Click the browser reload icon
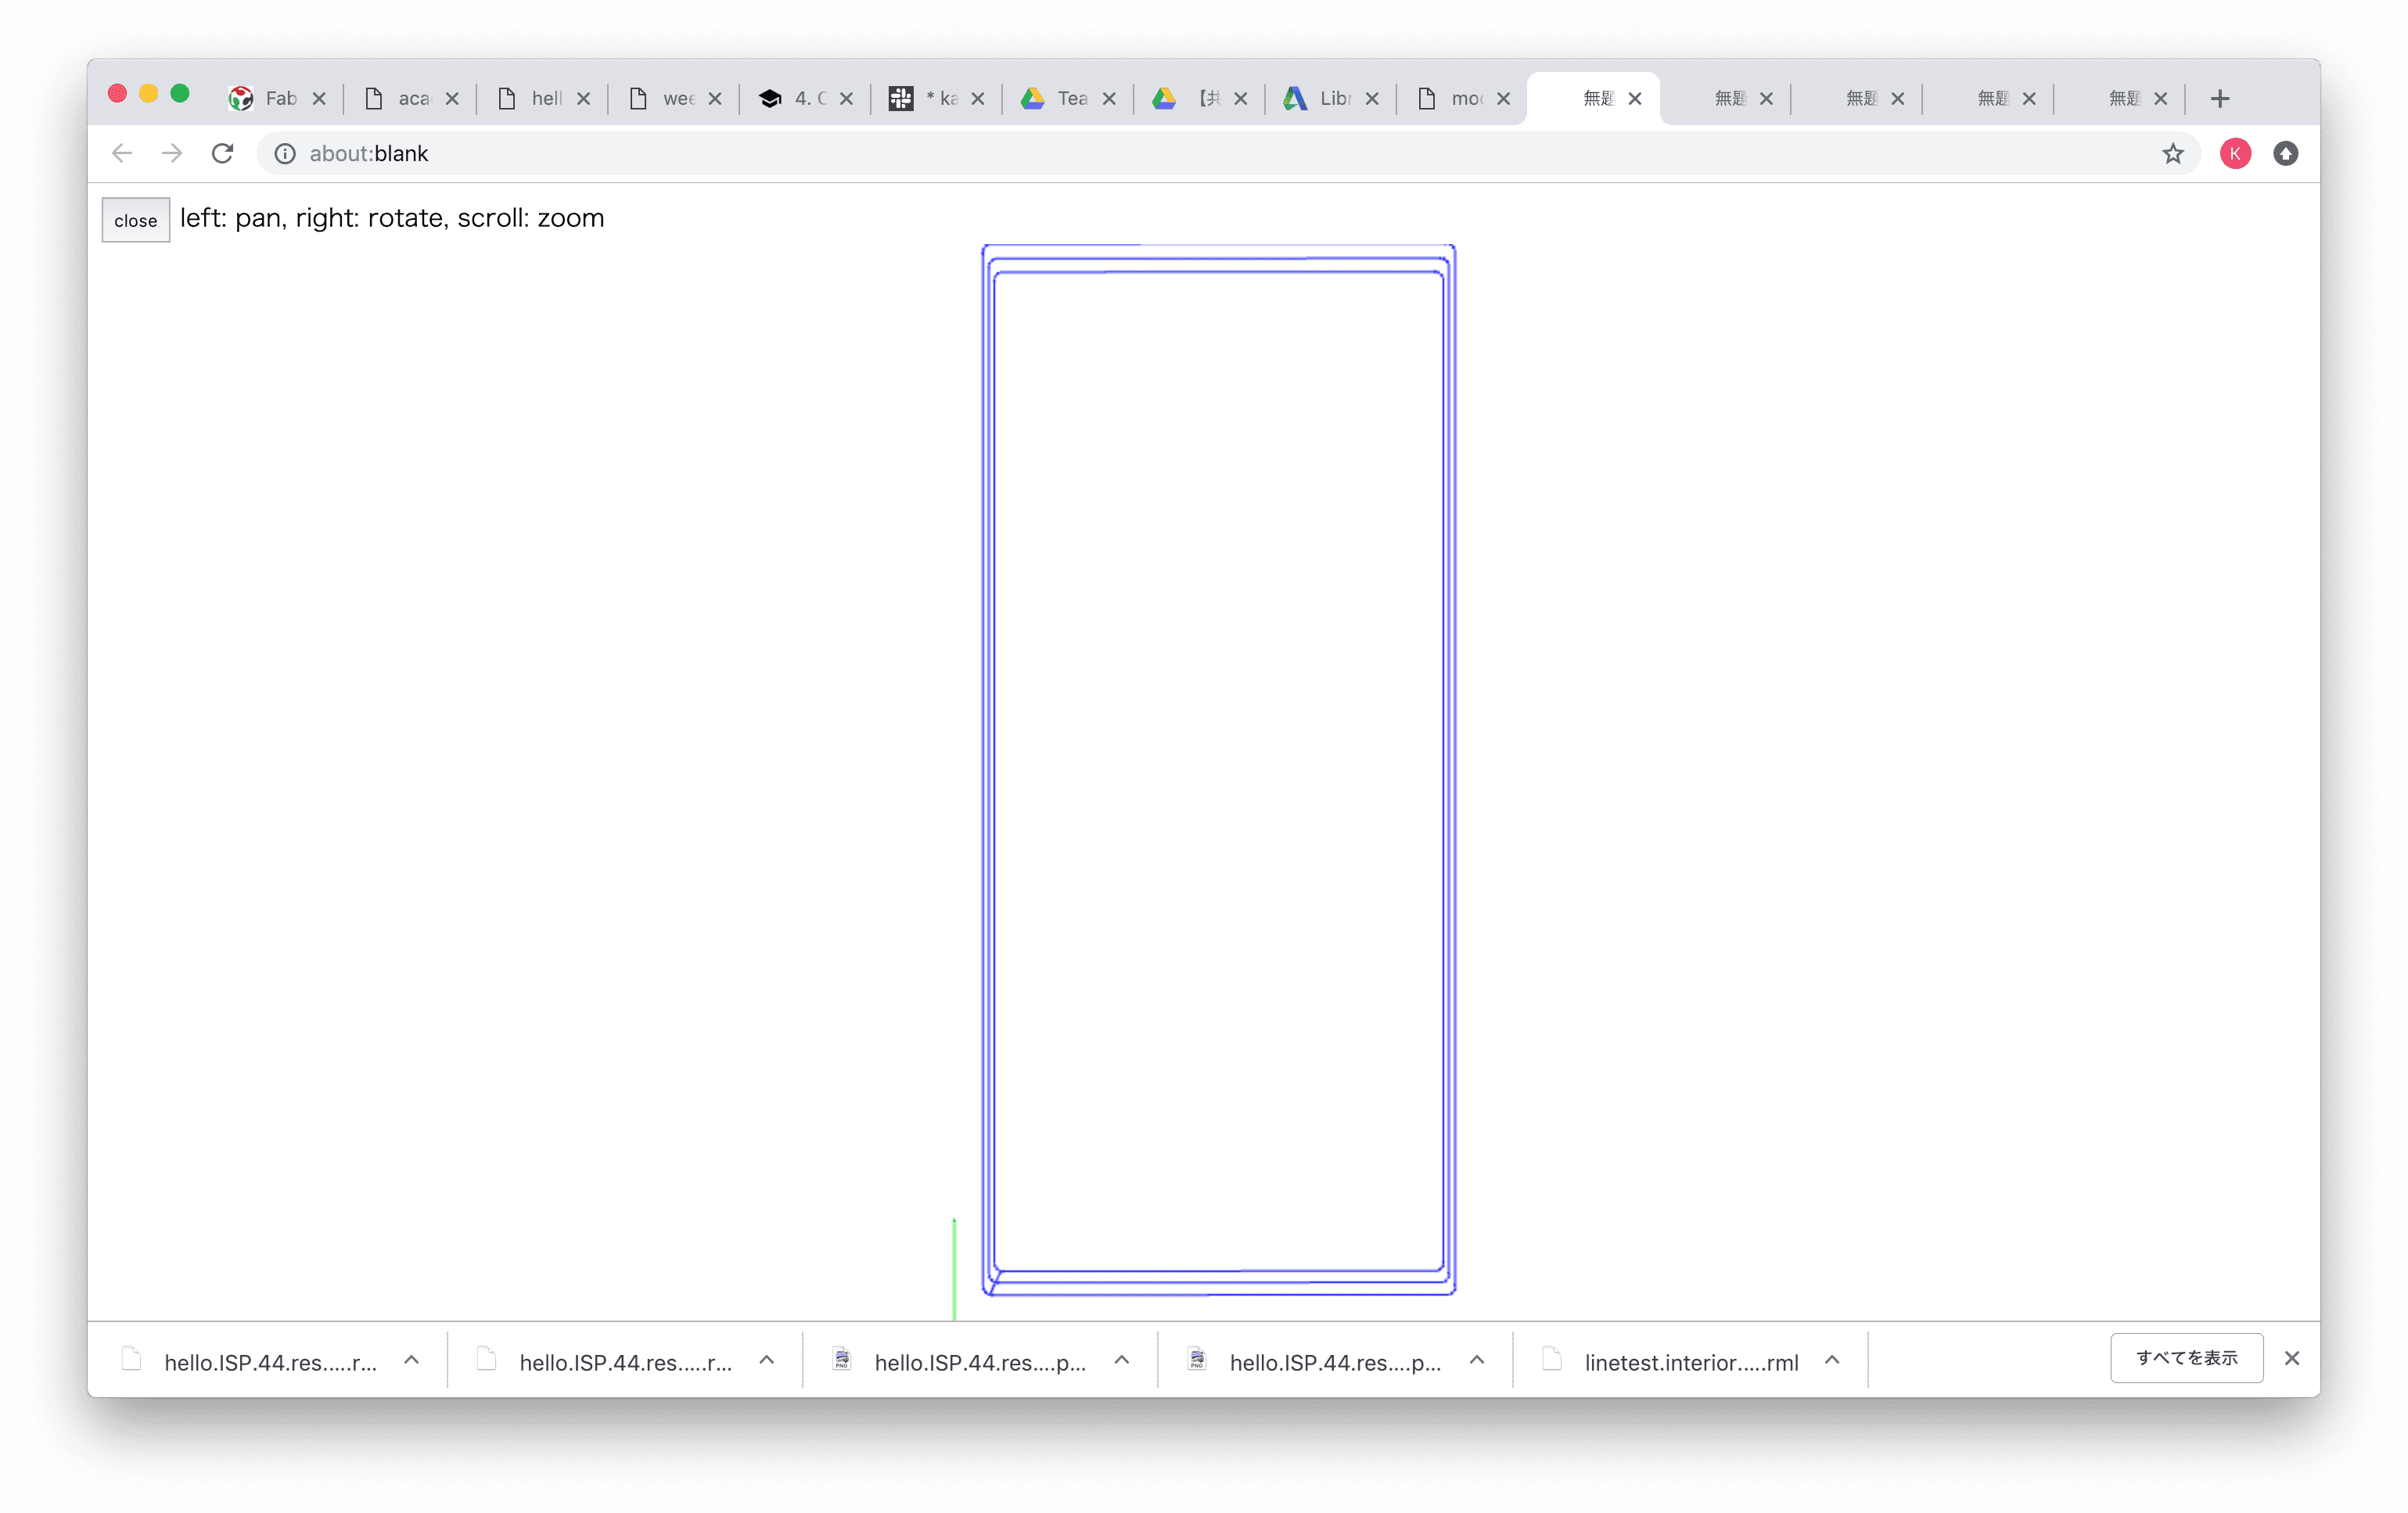Viewport: 2408px width, 1513px height. pyautogui.click(x=222, y=153)
